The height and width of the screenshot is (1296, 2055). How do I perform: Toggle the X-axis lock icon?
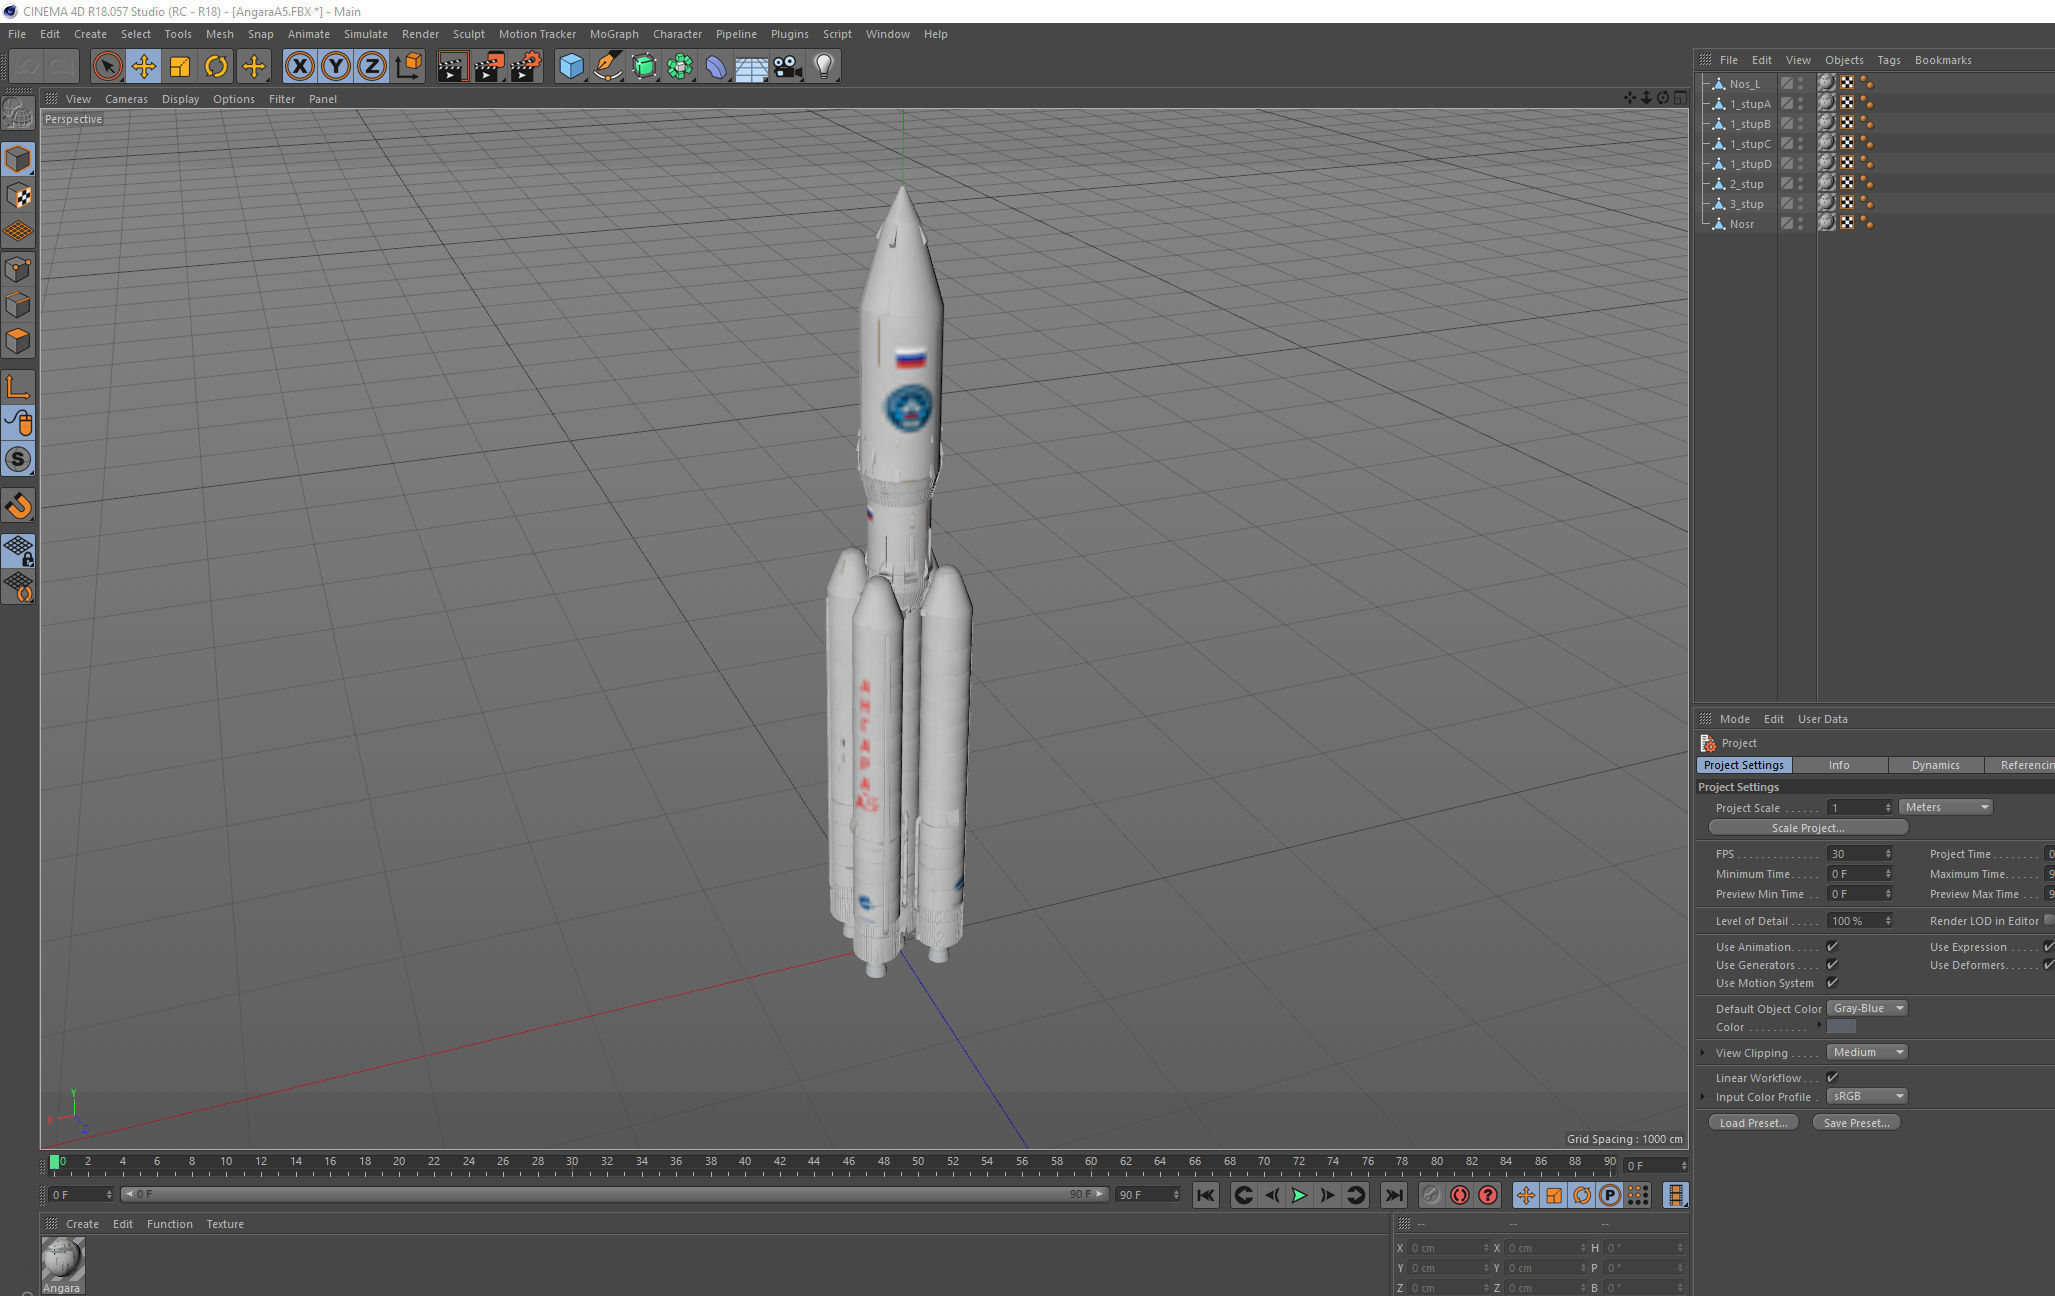pyautogui.click(x=299, y=67)
